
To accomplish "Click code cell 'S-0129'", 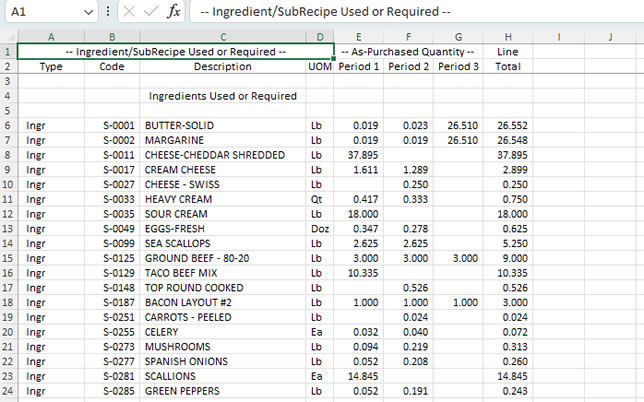I will [112, 273].
